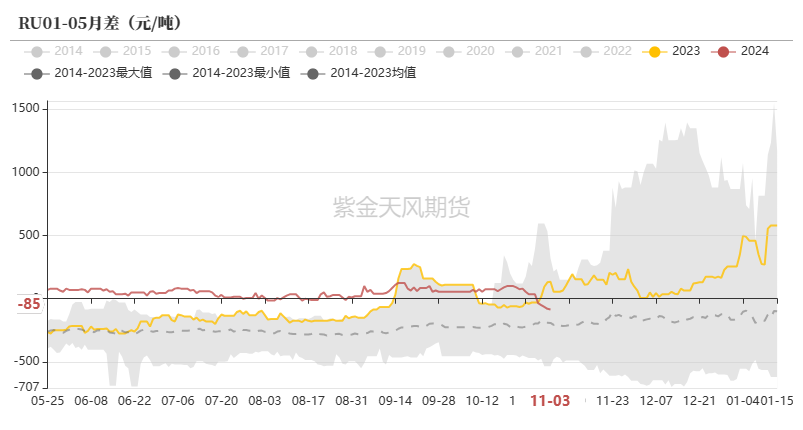
Task: Toggle the 2017 series in legend
Action: coord(259,51)
